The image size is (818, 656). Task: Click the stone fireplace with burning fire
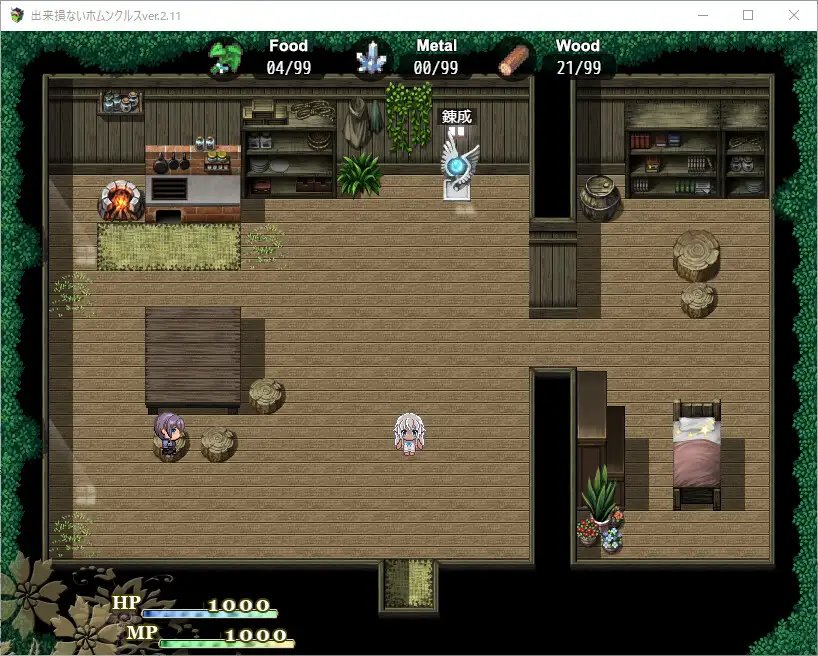pos(119,200)
